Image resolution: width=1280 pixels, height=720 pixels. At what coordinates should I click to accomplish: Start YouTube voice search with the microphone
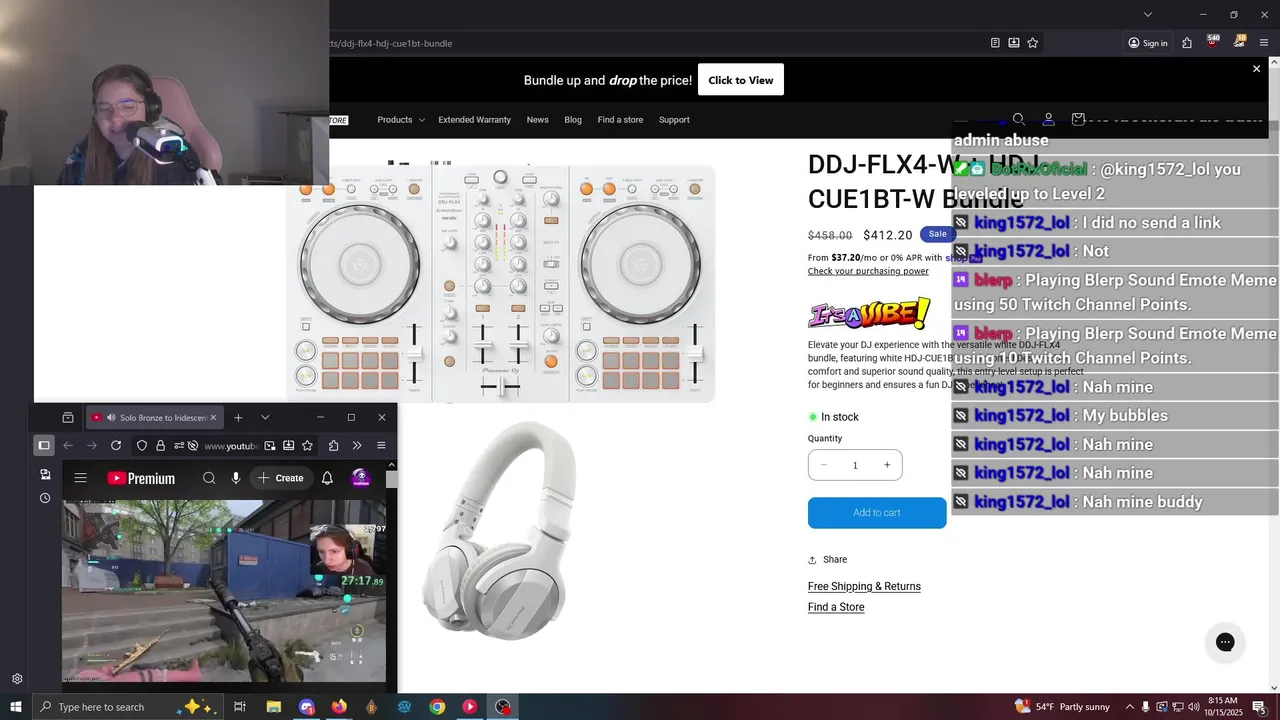(236, 478)
